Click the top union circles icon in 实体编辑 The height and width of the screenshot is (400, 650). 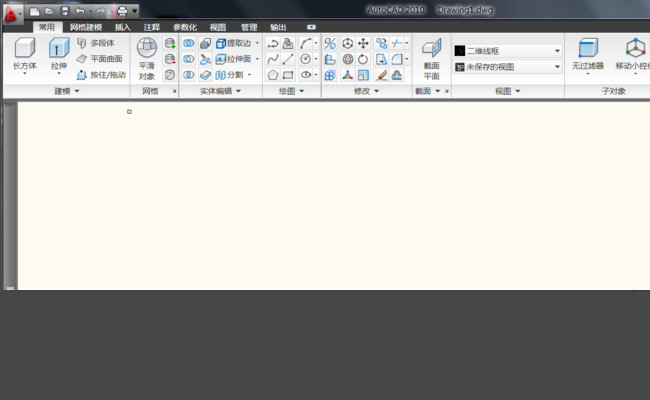189,43
